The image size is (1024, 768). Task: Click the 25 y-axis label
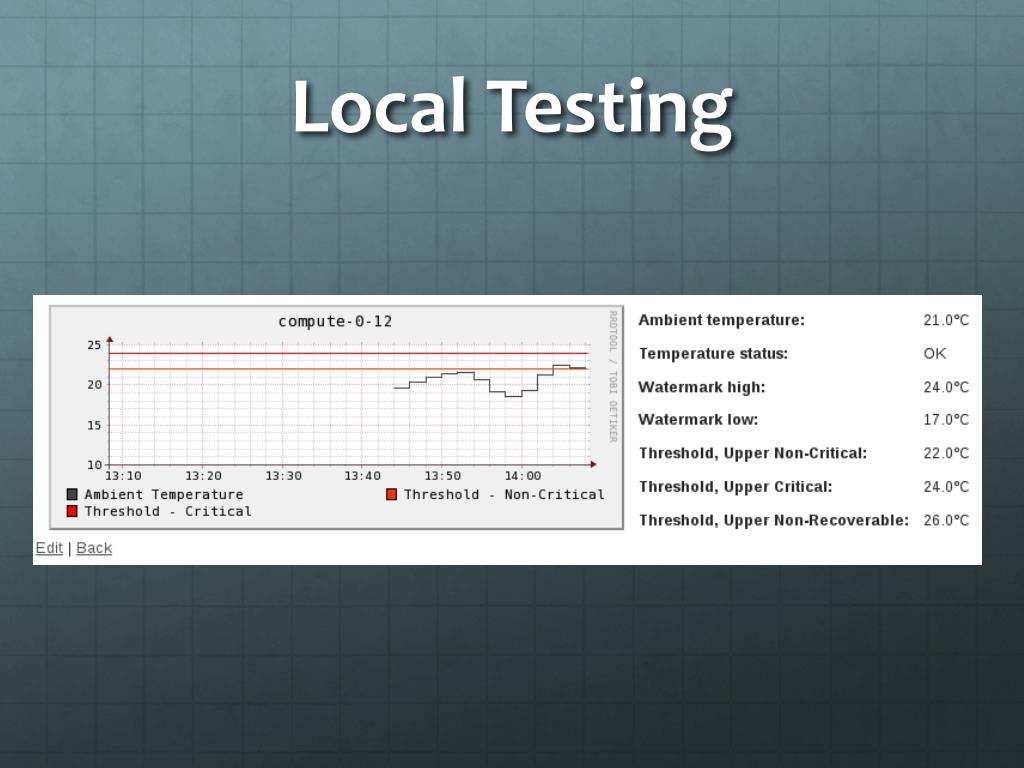point(95,345)
